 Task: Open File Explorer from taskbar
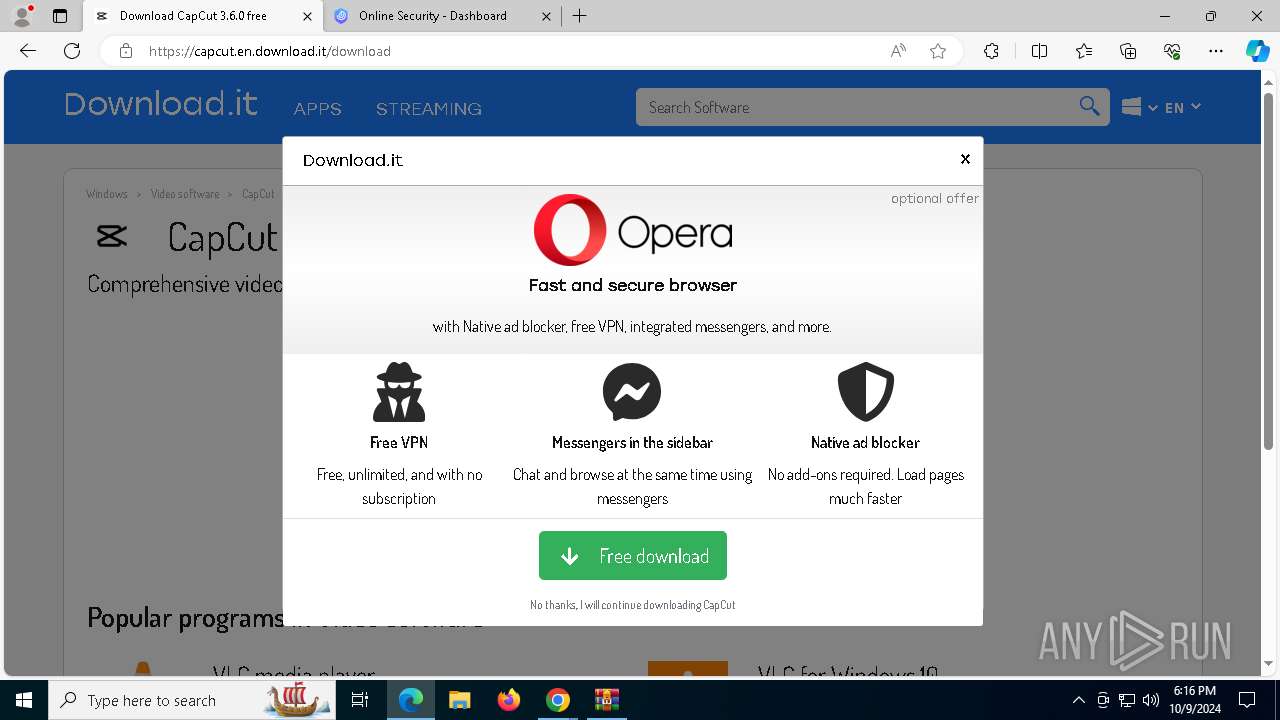459,700
